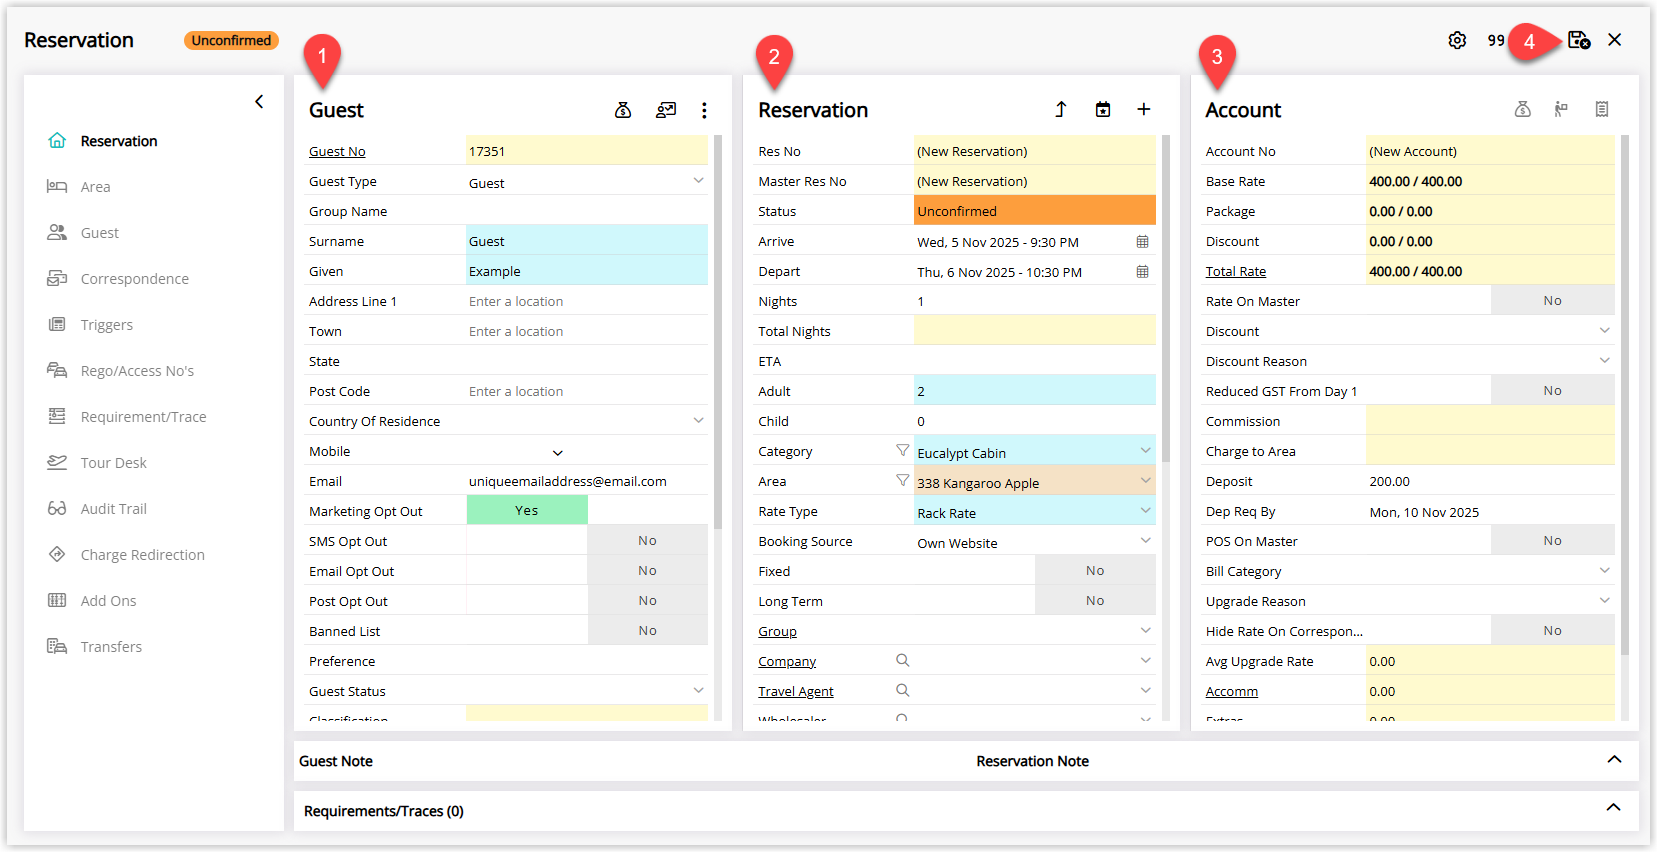Click the Guest No link
This screenshot has width=1658, height=853.
[337, 152]
